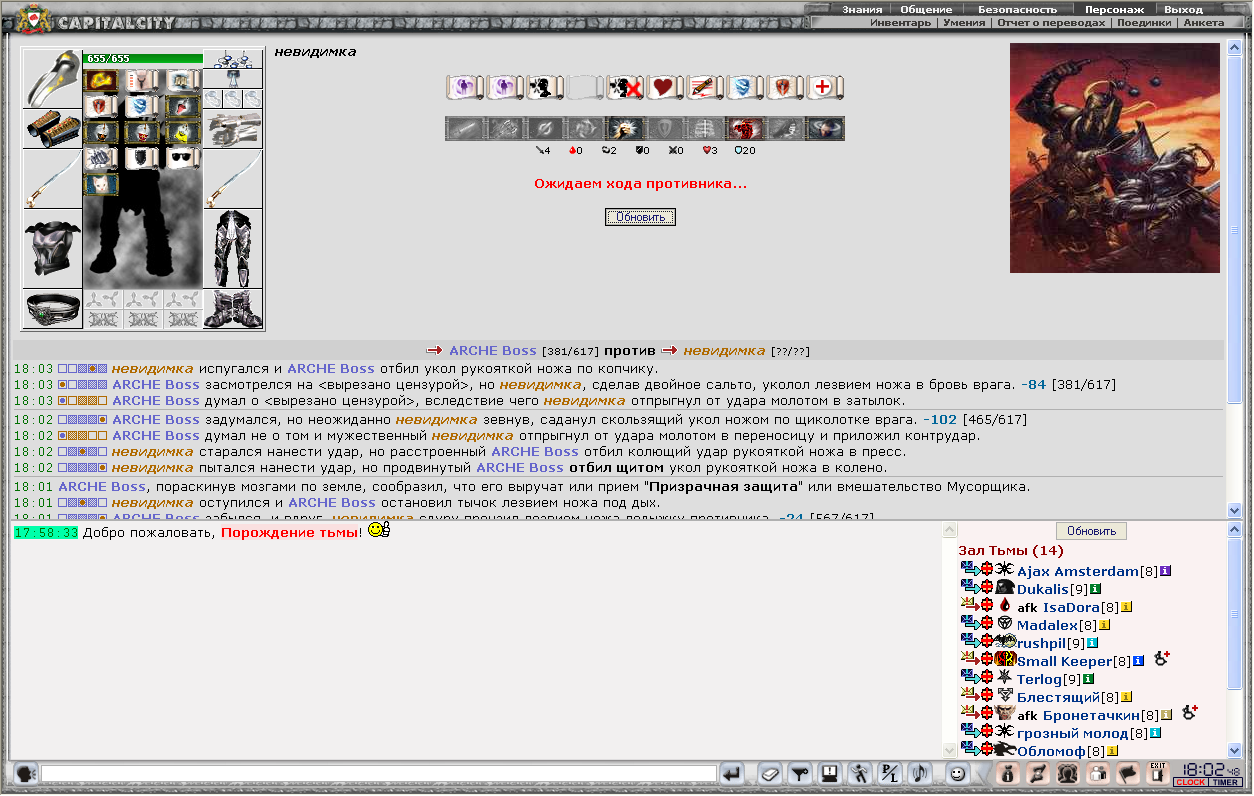Inspect the equipped chest armor
The width and height of the screenshot is (1254, 796).
(52, 249)
